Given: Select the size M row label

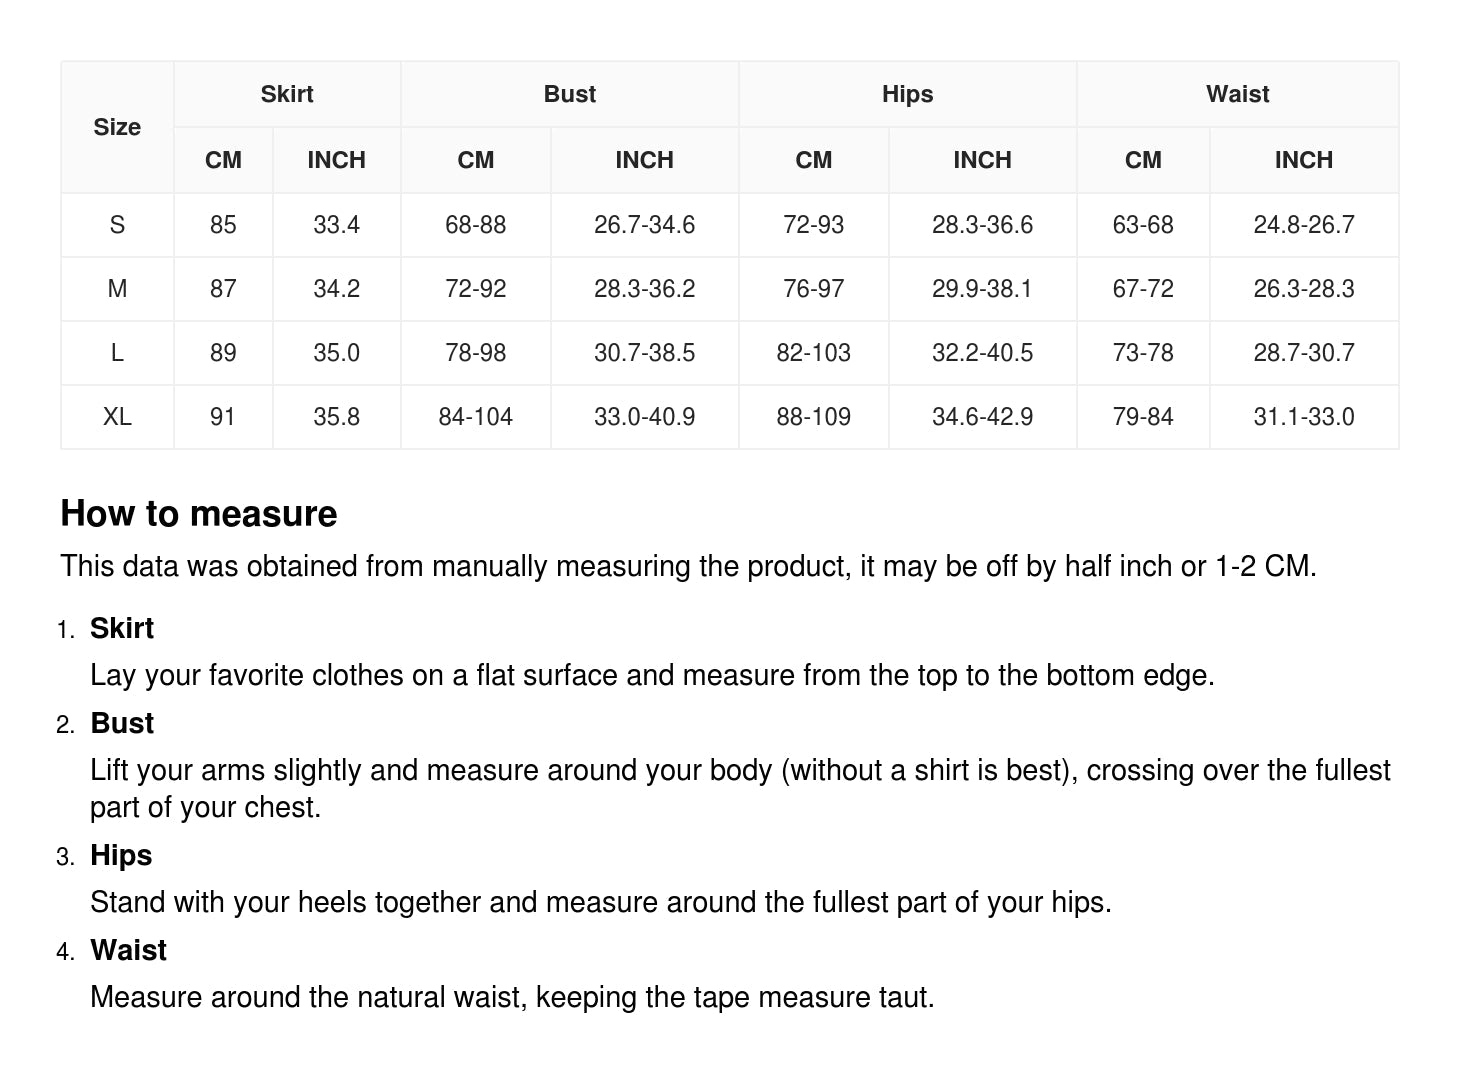Looking at the screenshot, I should pyautogui.click(x=117, y=289).
